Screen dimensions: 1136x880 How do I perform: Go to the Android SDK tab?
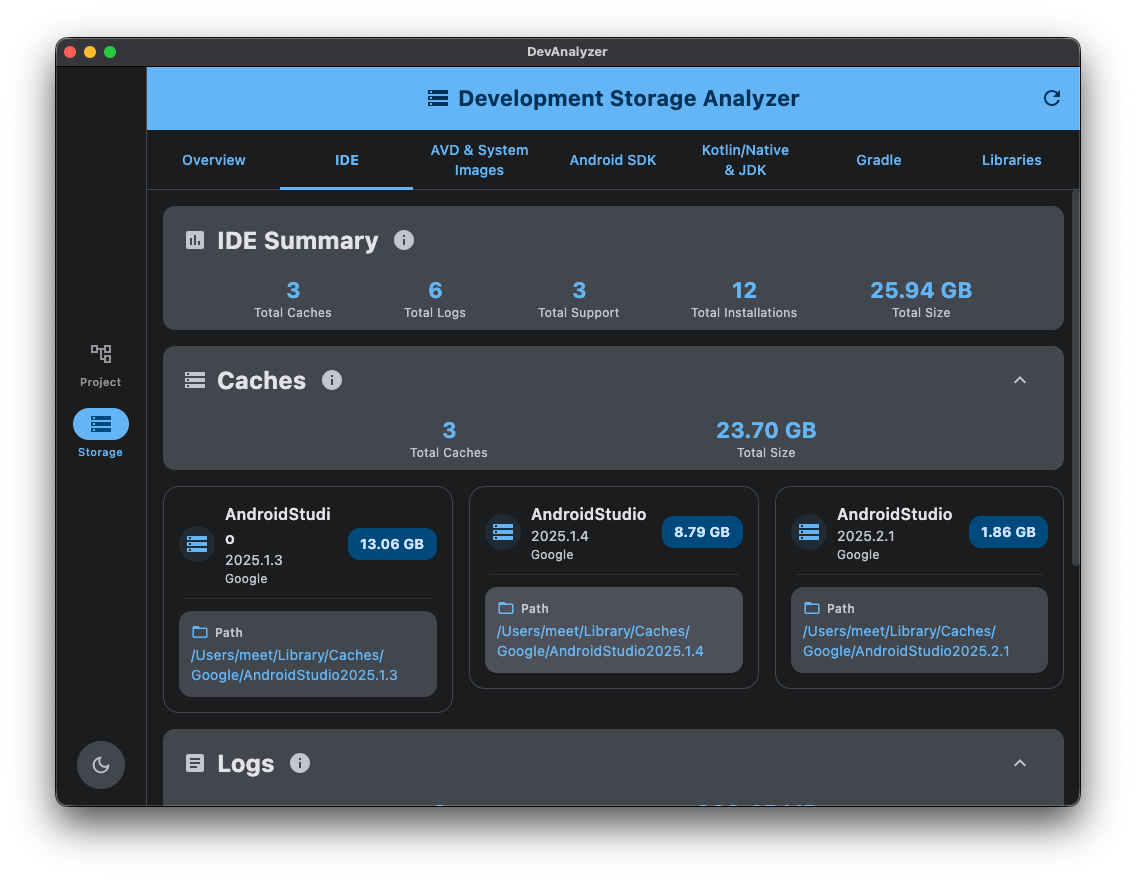tap(612, 160)
